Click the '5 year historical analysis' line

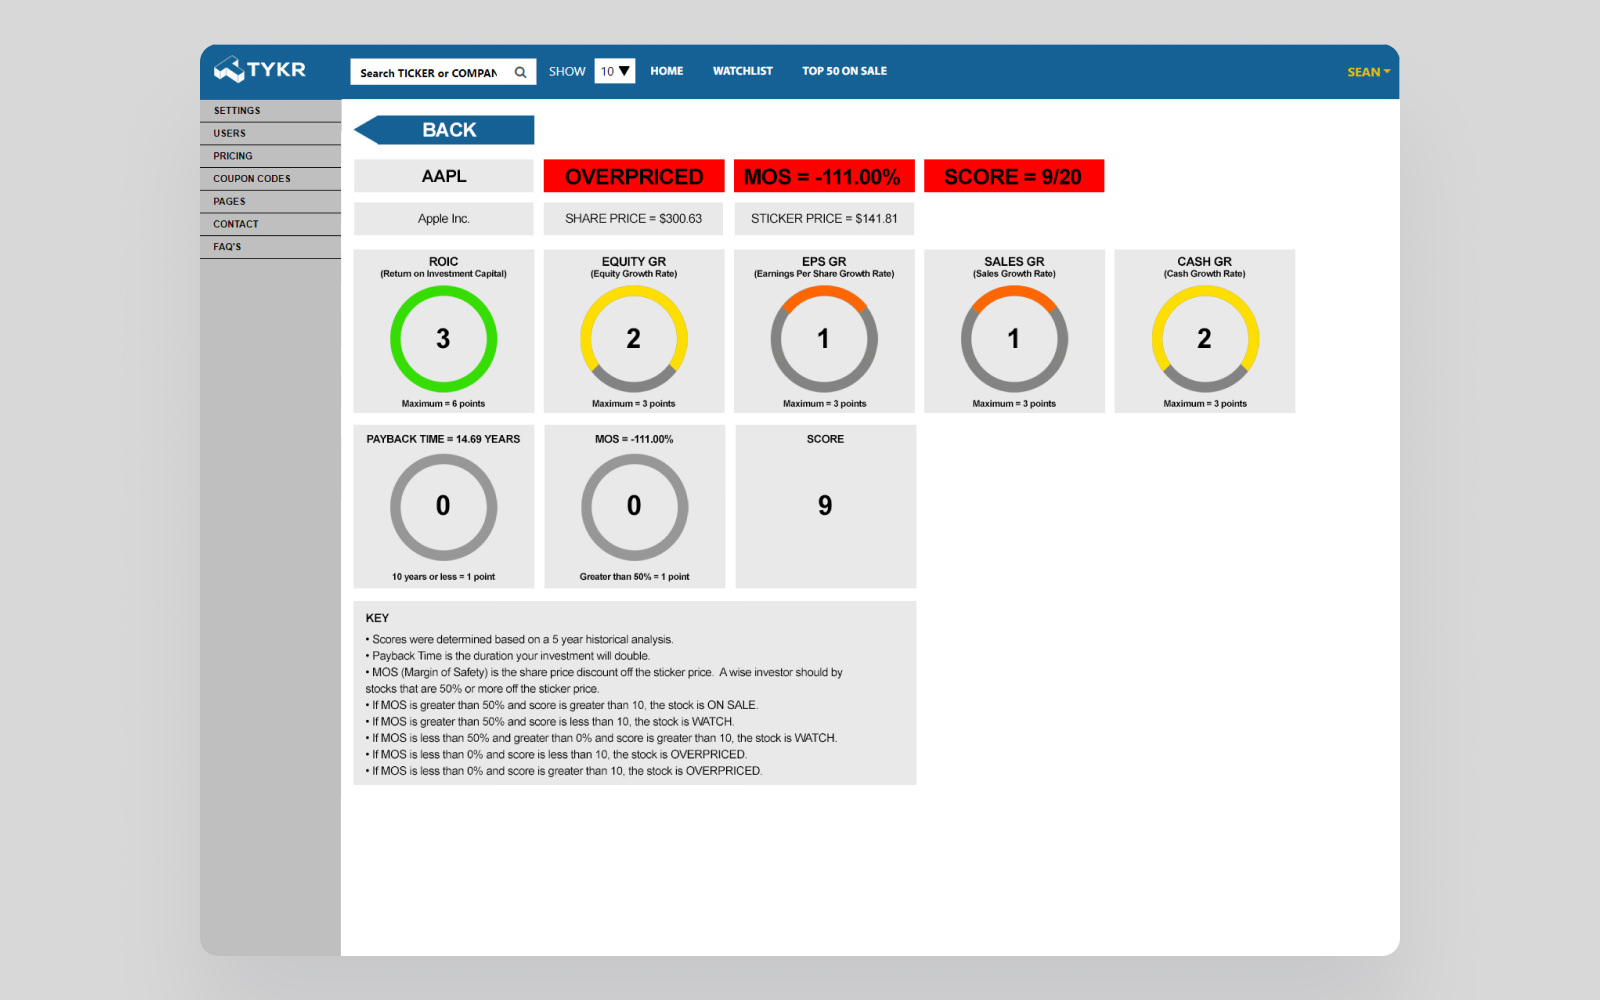(x=519, y=640)
